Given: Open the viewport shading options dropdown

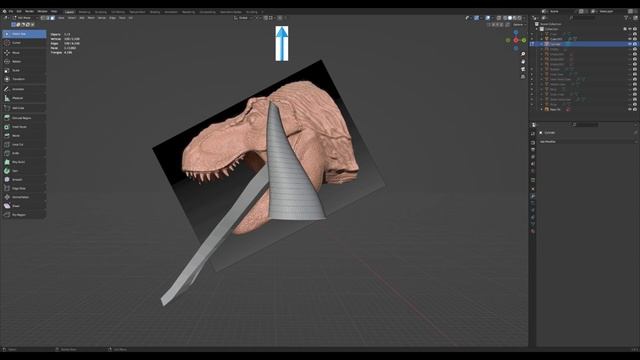Looking at the screenshot, I should pyautogui.click(x=524, y=18).
